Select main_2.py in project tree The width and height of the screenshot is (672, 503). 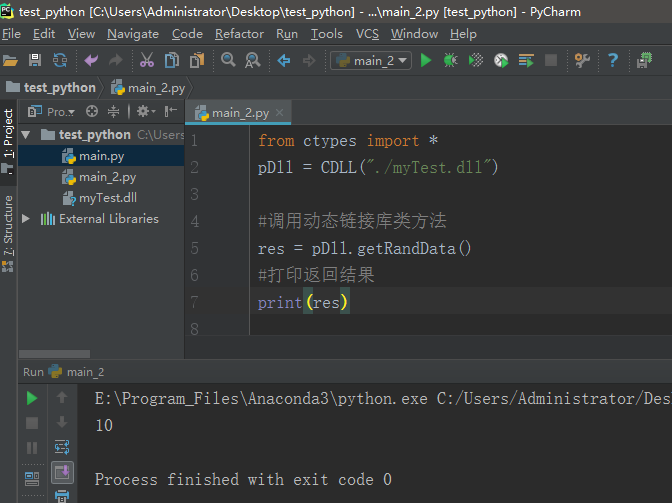pyautogui.click(x=101, y=177)
